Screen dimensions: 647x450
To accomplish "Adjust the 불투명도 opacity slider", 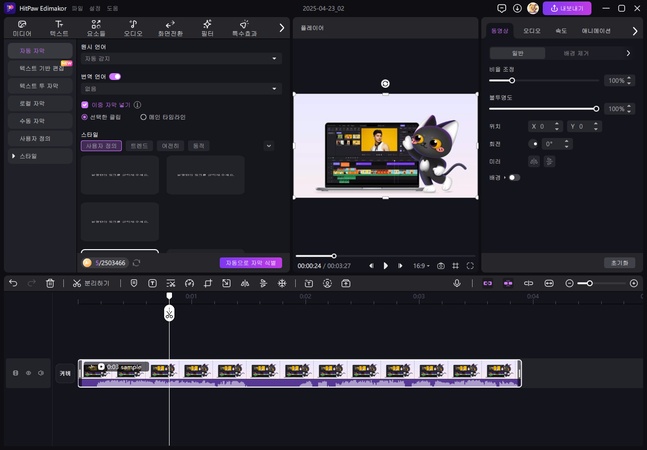I will [597, 108].
